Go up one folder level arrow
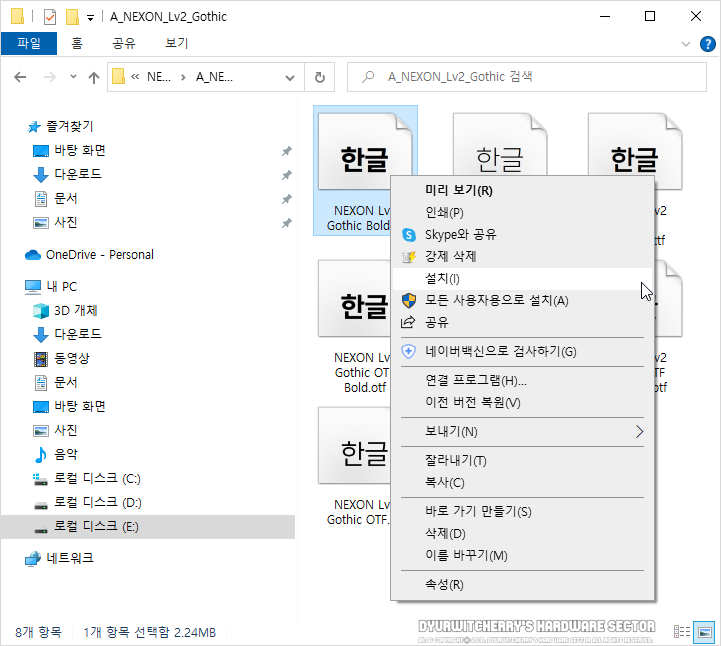Image resolution: width=721 pixels, height=646 pixels. [x=94, y=77]
